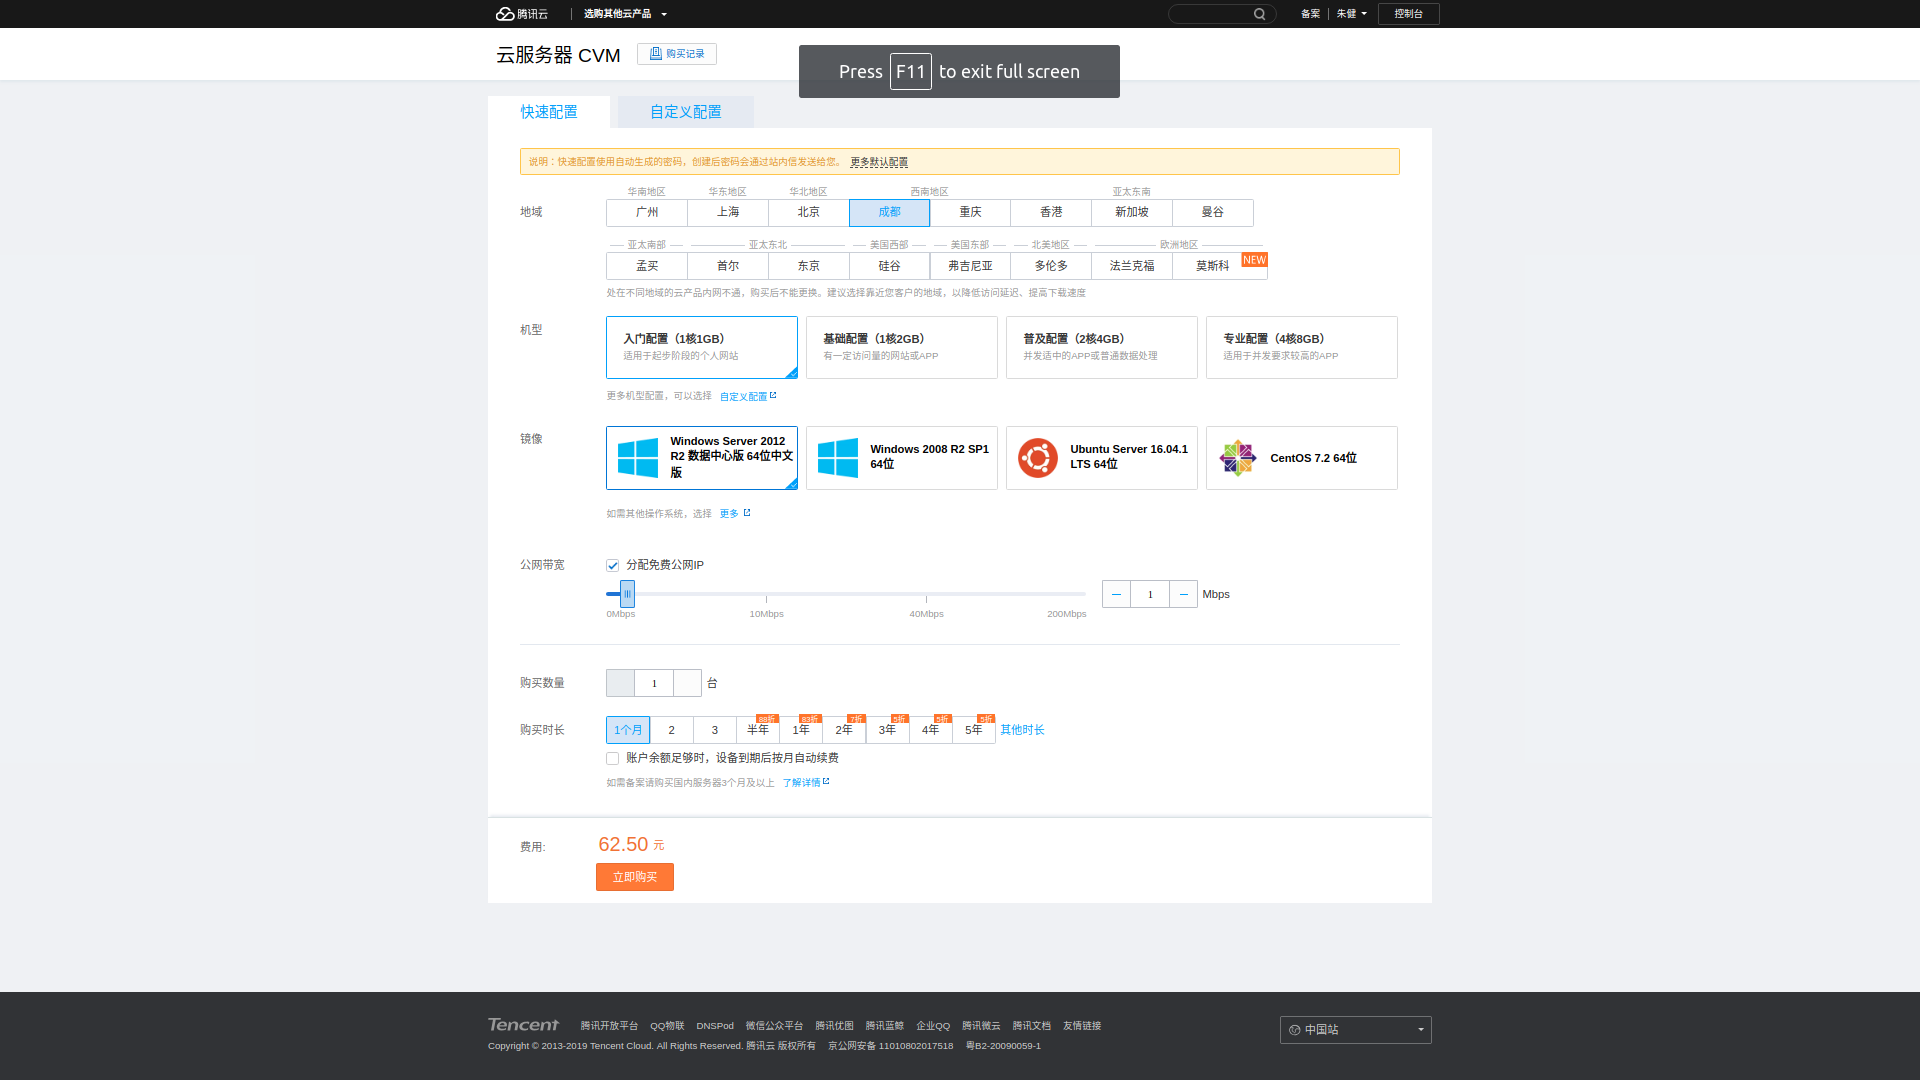Click the Ubuntu logo icon
The height and width of the screenshot is (1080, 1920).
(x=1038, y=458)
